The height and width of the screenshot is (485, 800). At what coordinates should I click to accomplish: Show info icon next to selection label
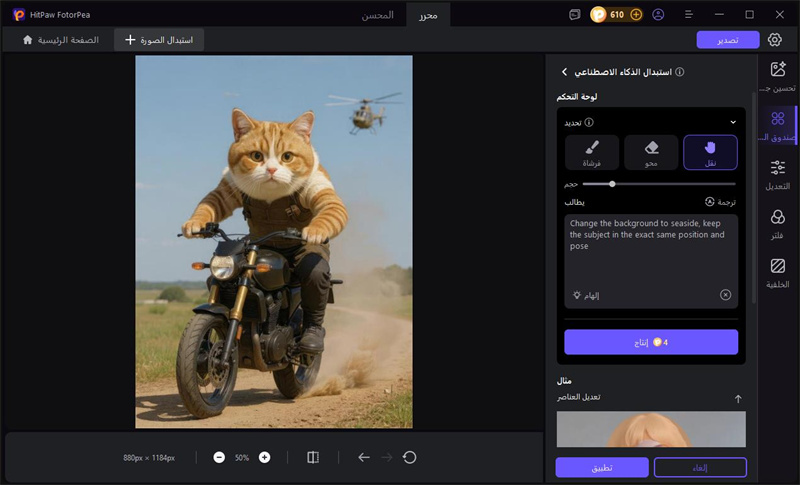tap(589, 122)
